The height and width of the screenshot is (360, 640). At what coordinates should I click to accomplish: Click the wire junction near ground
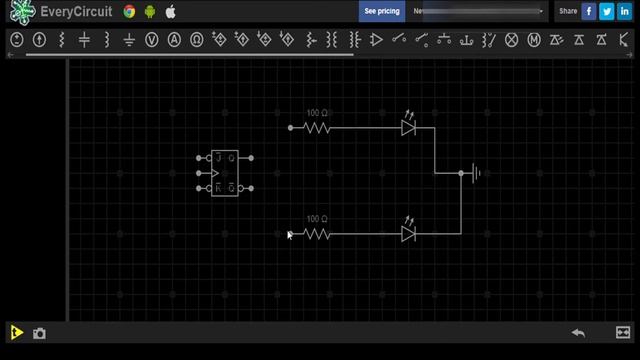pos(461,173)
